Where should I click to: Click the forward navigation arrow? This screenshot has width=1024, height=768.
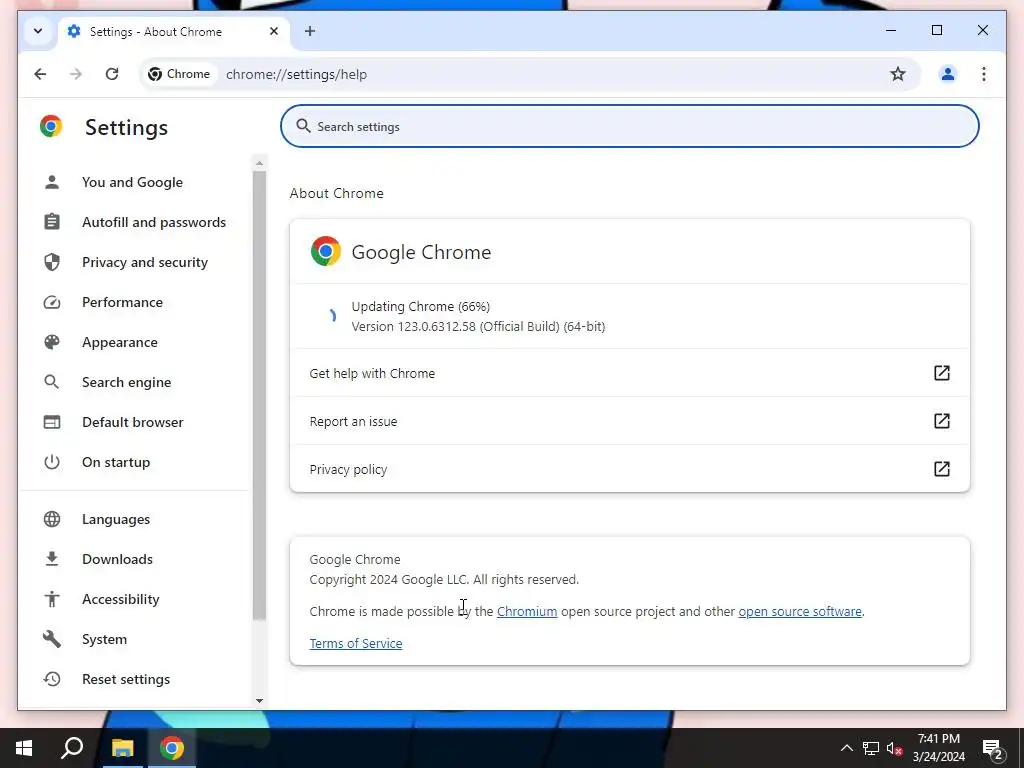(76, 74)
